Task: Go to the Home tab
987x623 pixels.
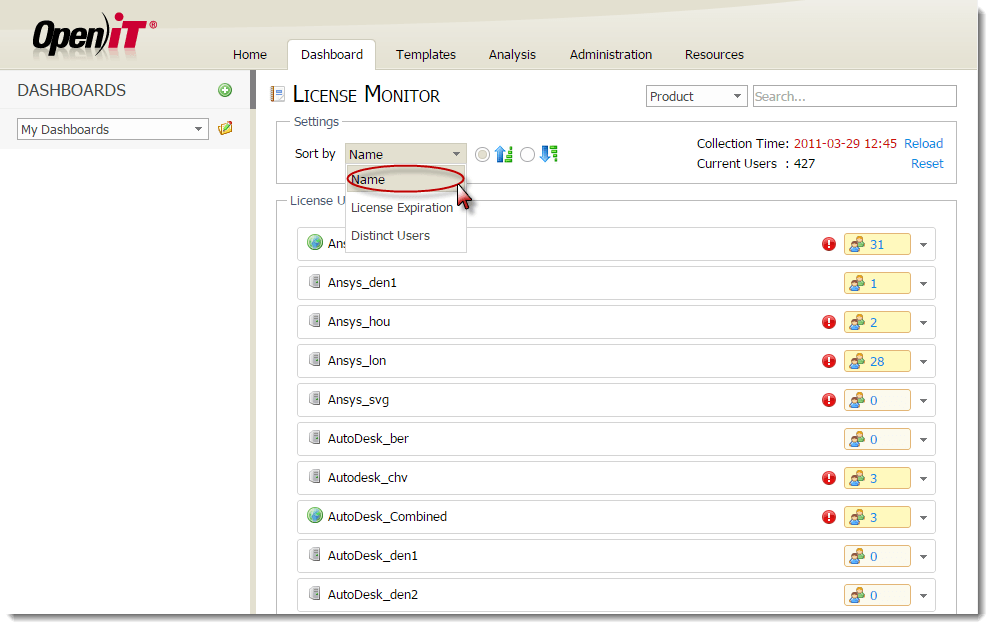Action: click(250, 55)
